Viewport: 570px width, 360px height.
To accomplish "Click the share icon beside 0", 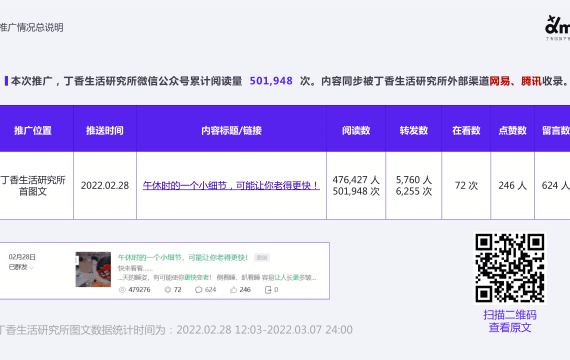I will [x=268, y=290].
